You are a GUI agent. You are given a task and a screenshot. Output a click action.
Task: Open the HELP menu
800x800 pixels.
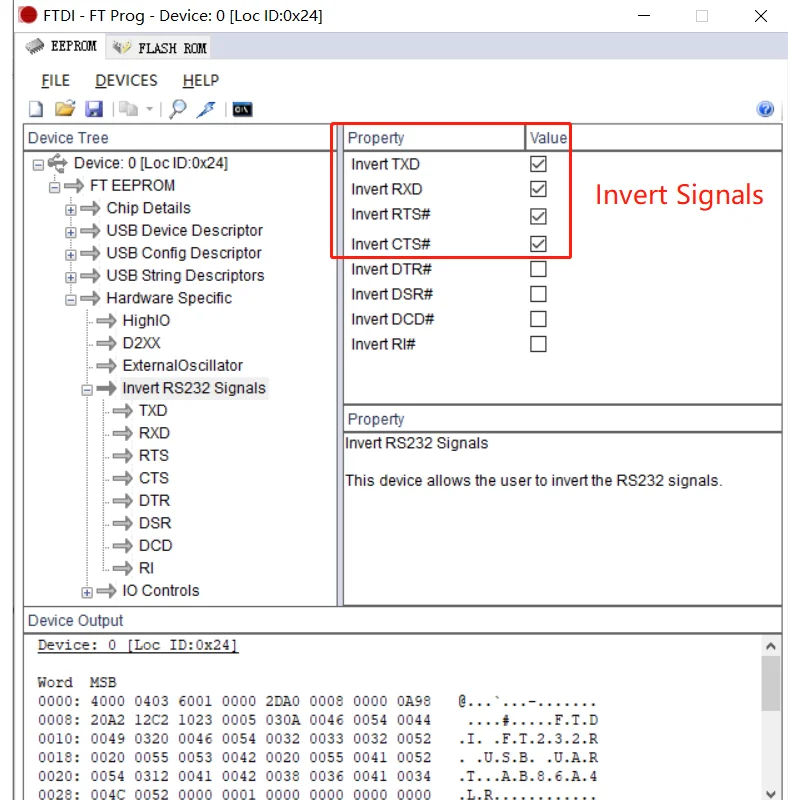(x=201, y=81)
